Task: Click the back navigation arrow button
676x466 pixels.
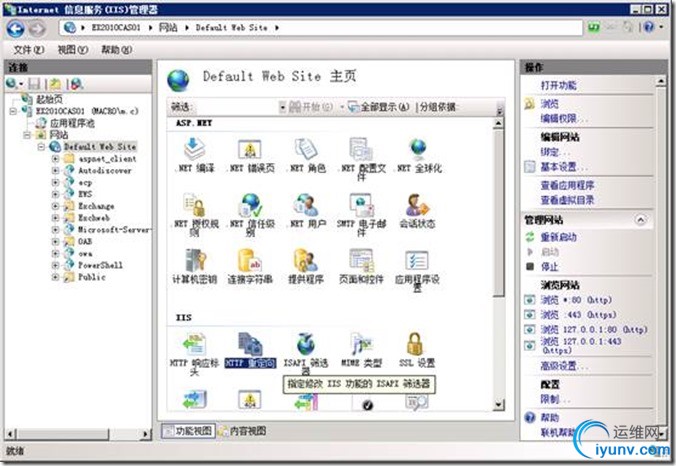Action: pos(16,29)
